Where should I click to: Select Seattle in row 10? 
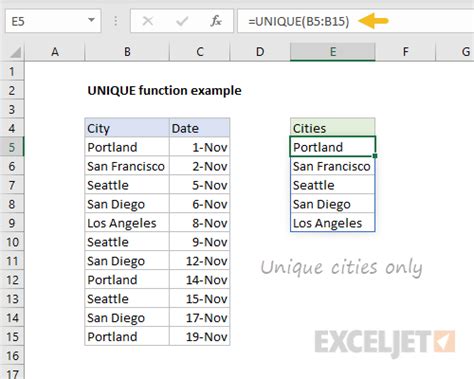click(x=127, y=242)
